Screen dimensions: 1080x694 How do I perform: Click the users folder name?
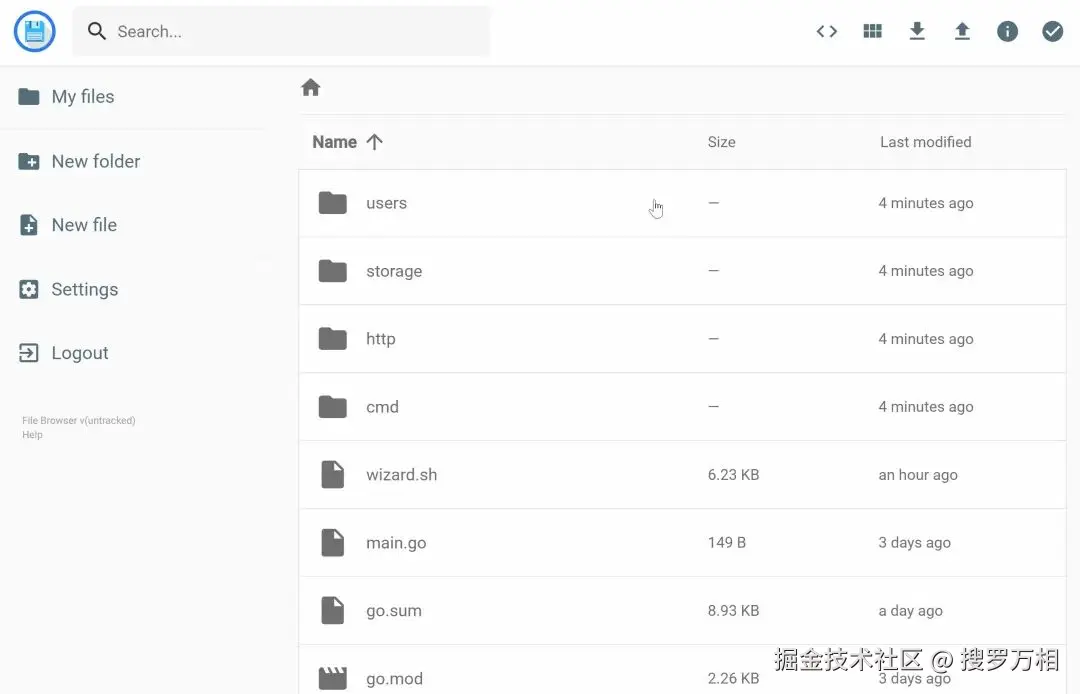(386, 203)
